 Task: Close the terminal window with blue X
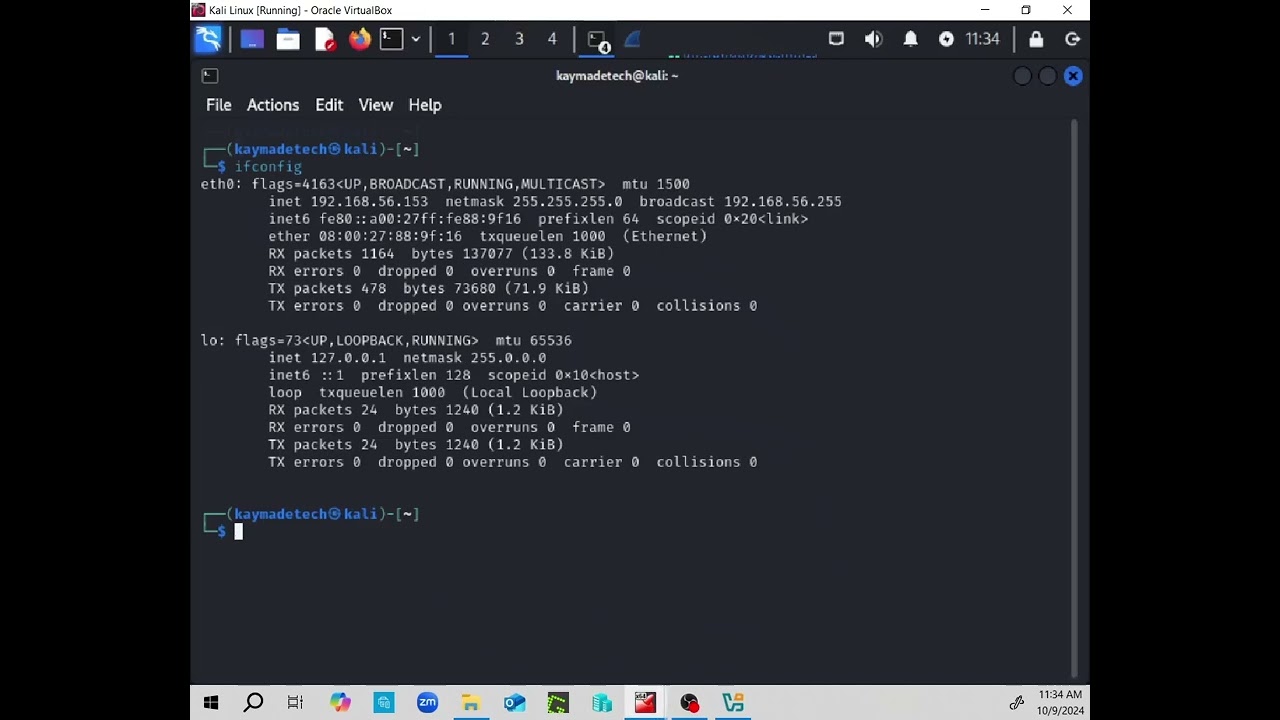point(1073,76)
